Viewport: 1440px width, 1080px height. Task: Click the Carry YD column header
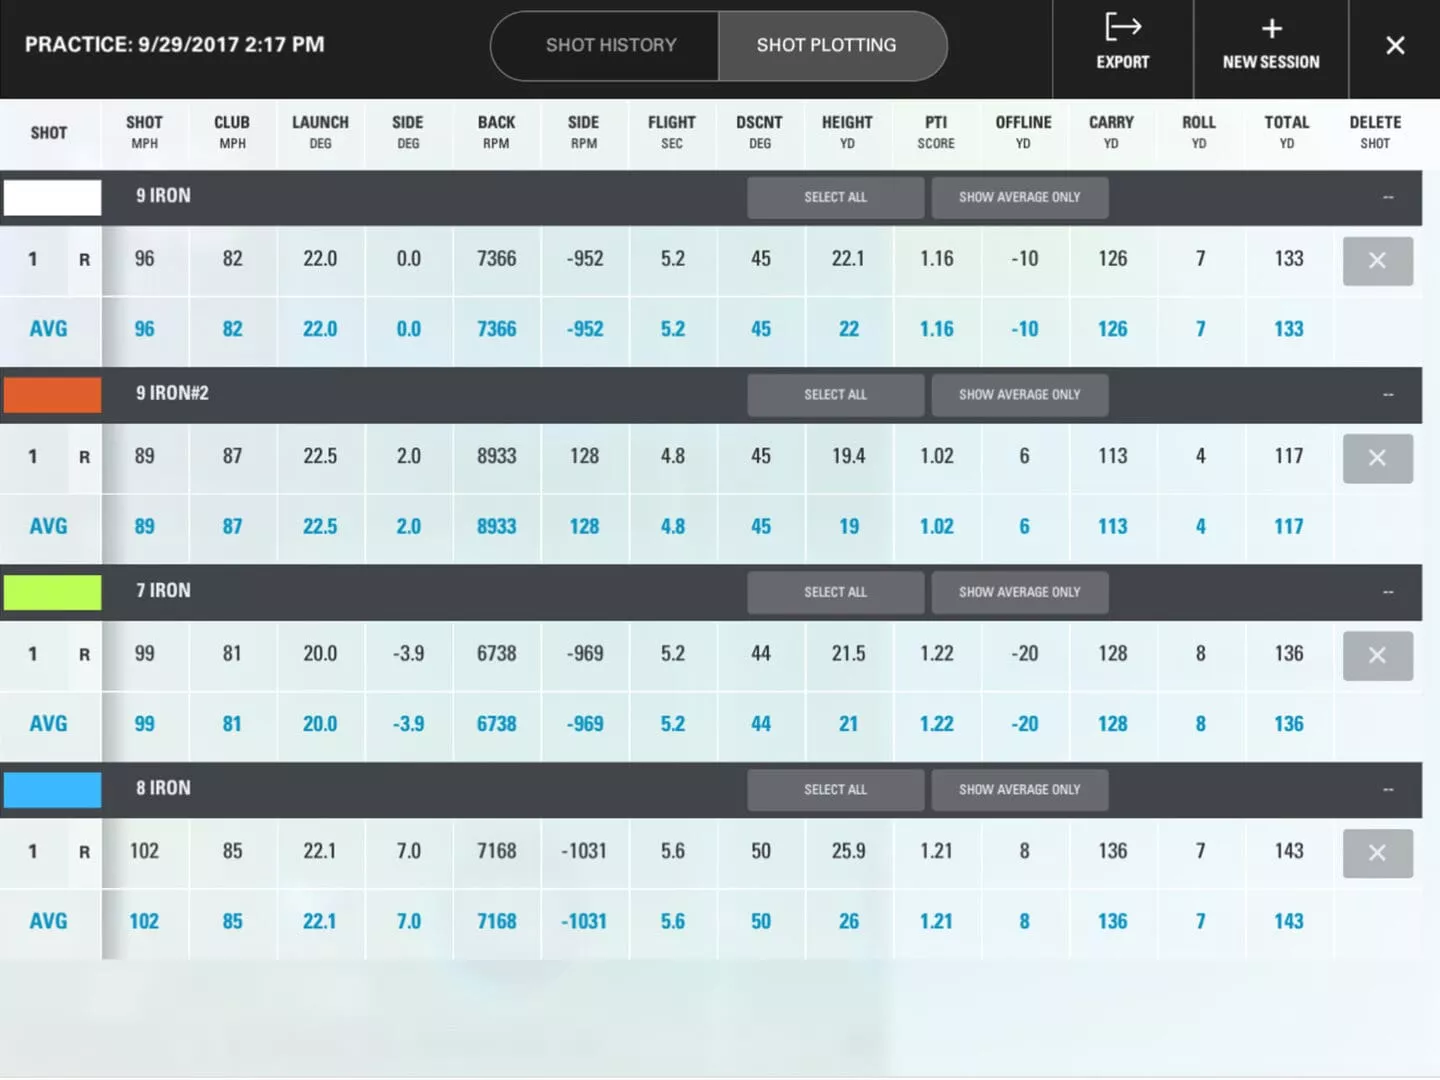point(1111,132)
